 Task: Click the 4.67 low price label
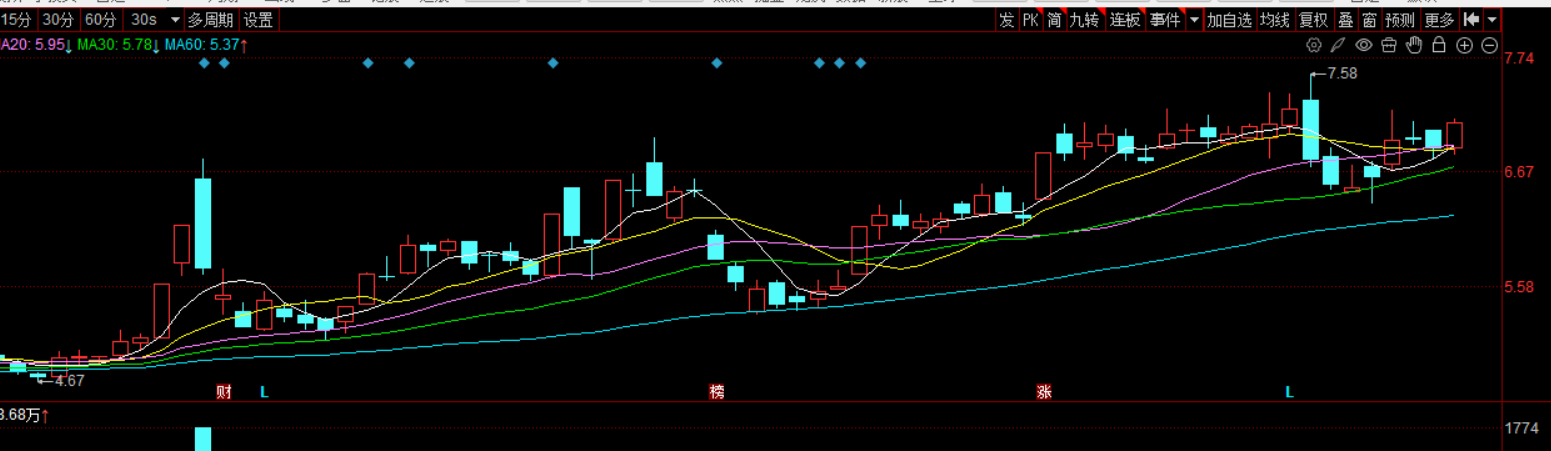point(69,381)
